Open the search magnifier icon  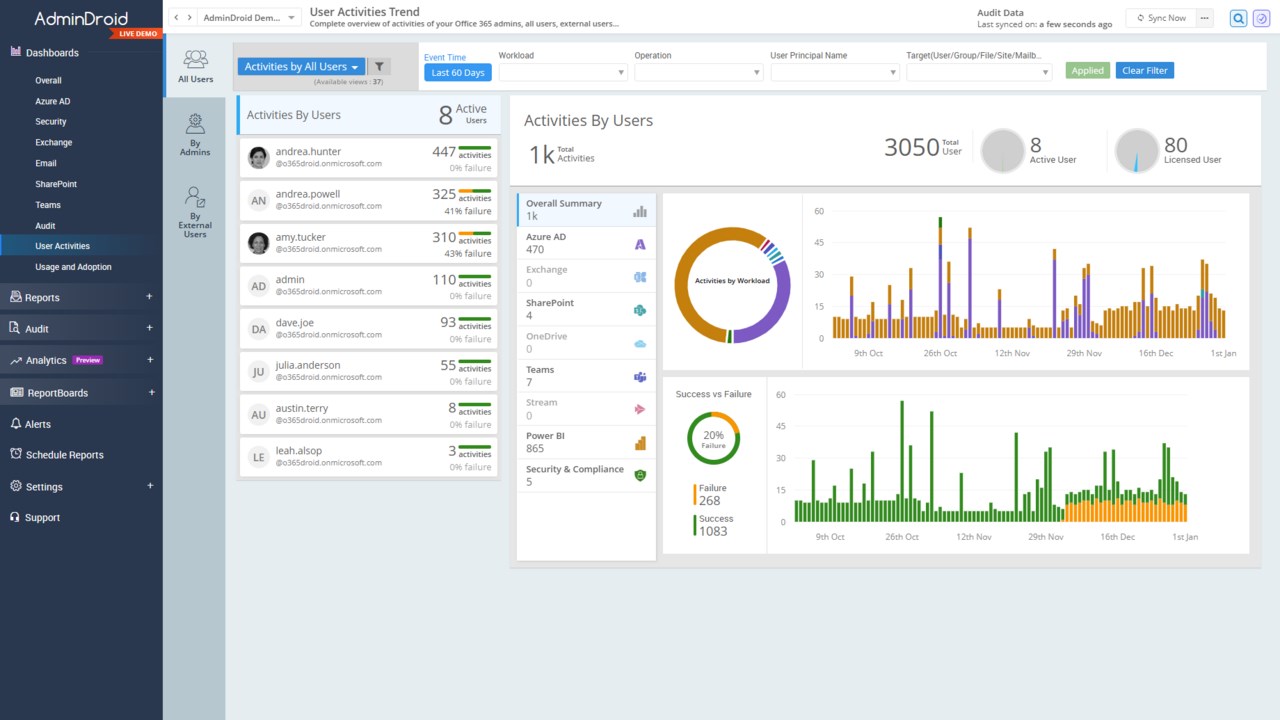tap(1238, 18)
